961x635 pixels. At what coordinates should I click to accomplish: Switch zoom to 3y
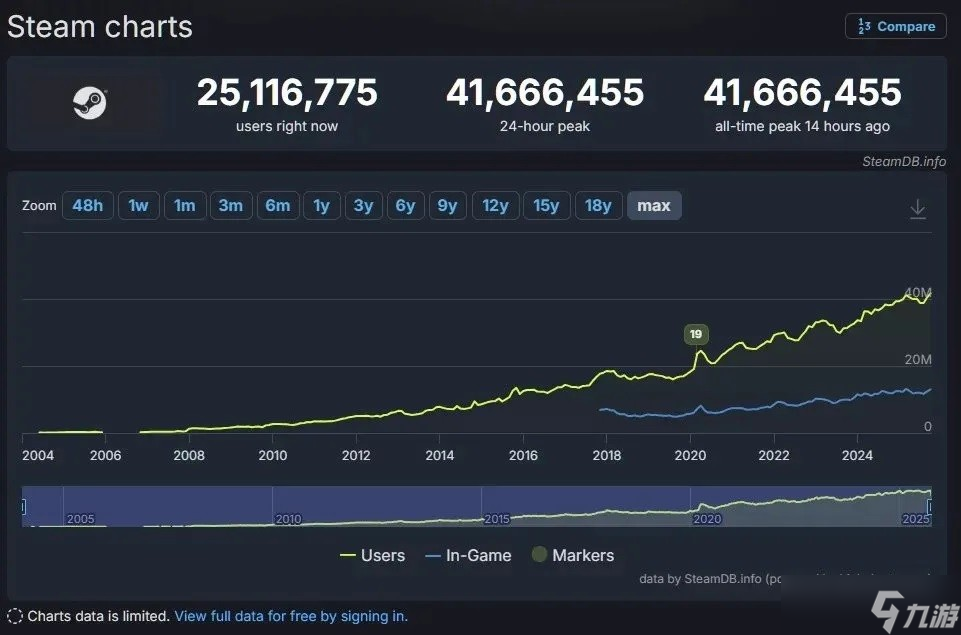click(x=363, y=206)
